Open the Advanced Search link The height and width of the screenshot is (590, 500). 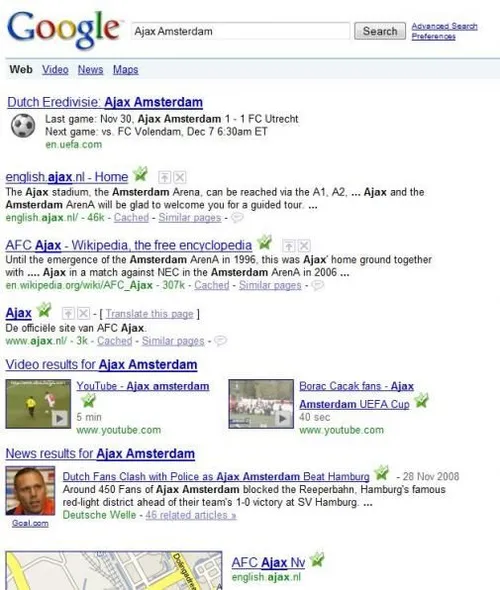tap(444, 26)
